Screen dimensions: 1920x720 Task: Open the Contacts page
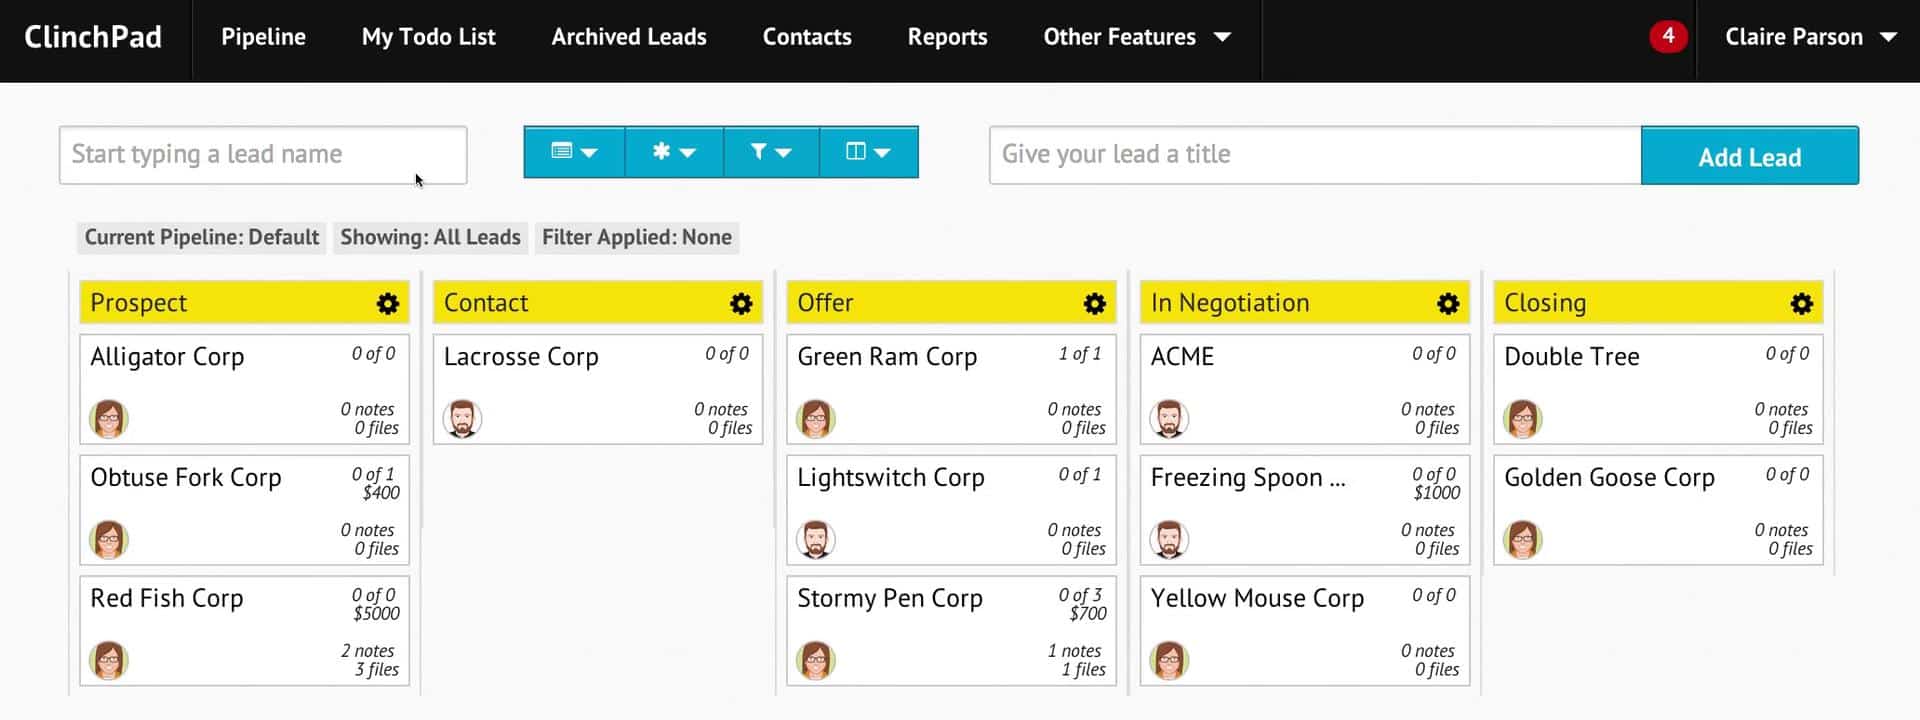[807, 37]
